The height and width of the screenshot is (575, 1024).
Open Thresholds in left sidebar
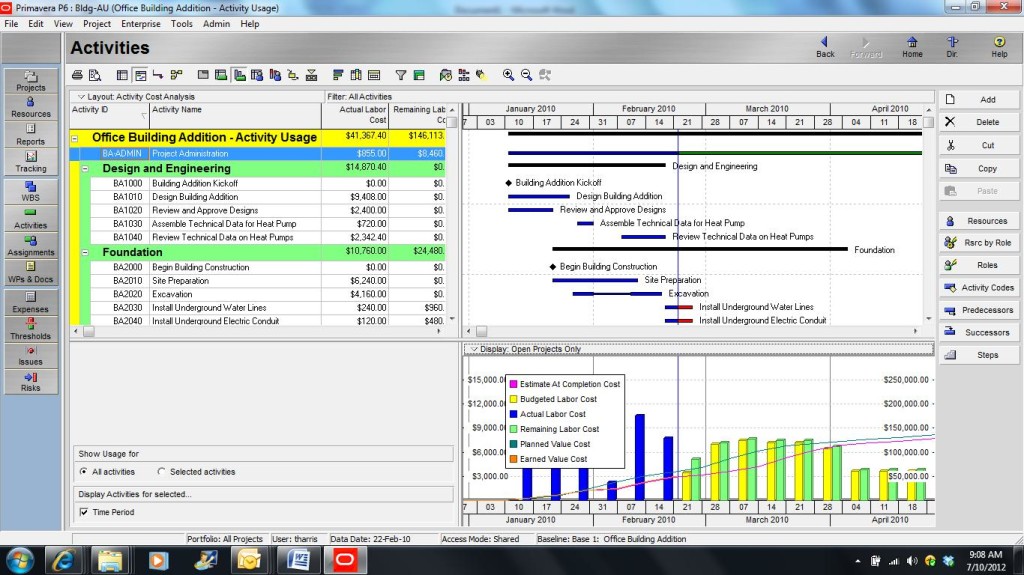point(31,329)
